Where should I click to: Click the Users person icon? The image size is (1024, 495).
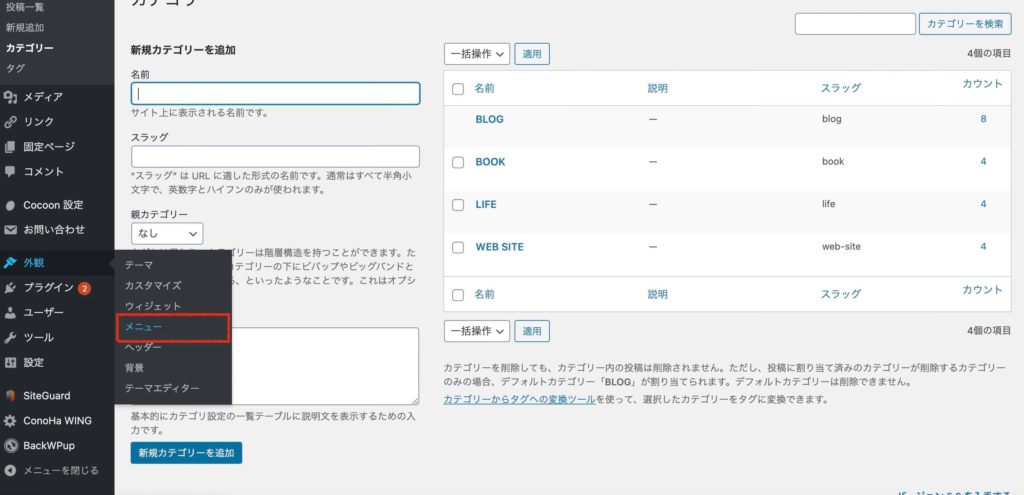10,313
